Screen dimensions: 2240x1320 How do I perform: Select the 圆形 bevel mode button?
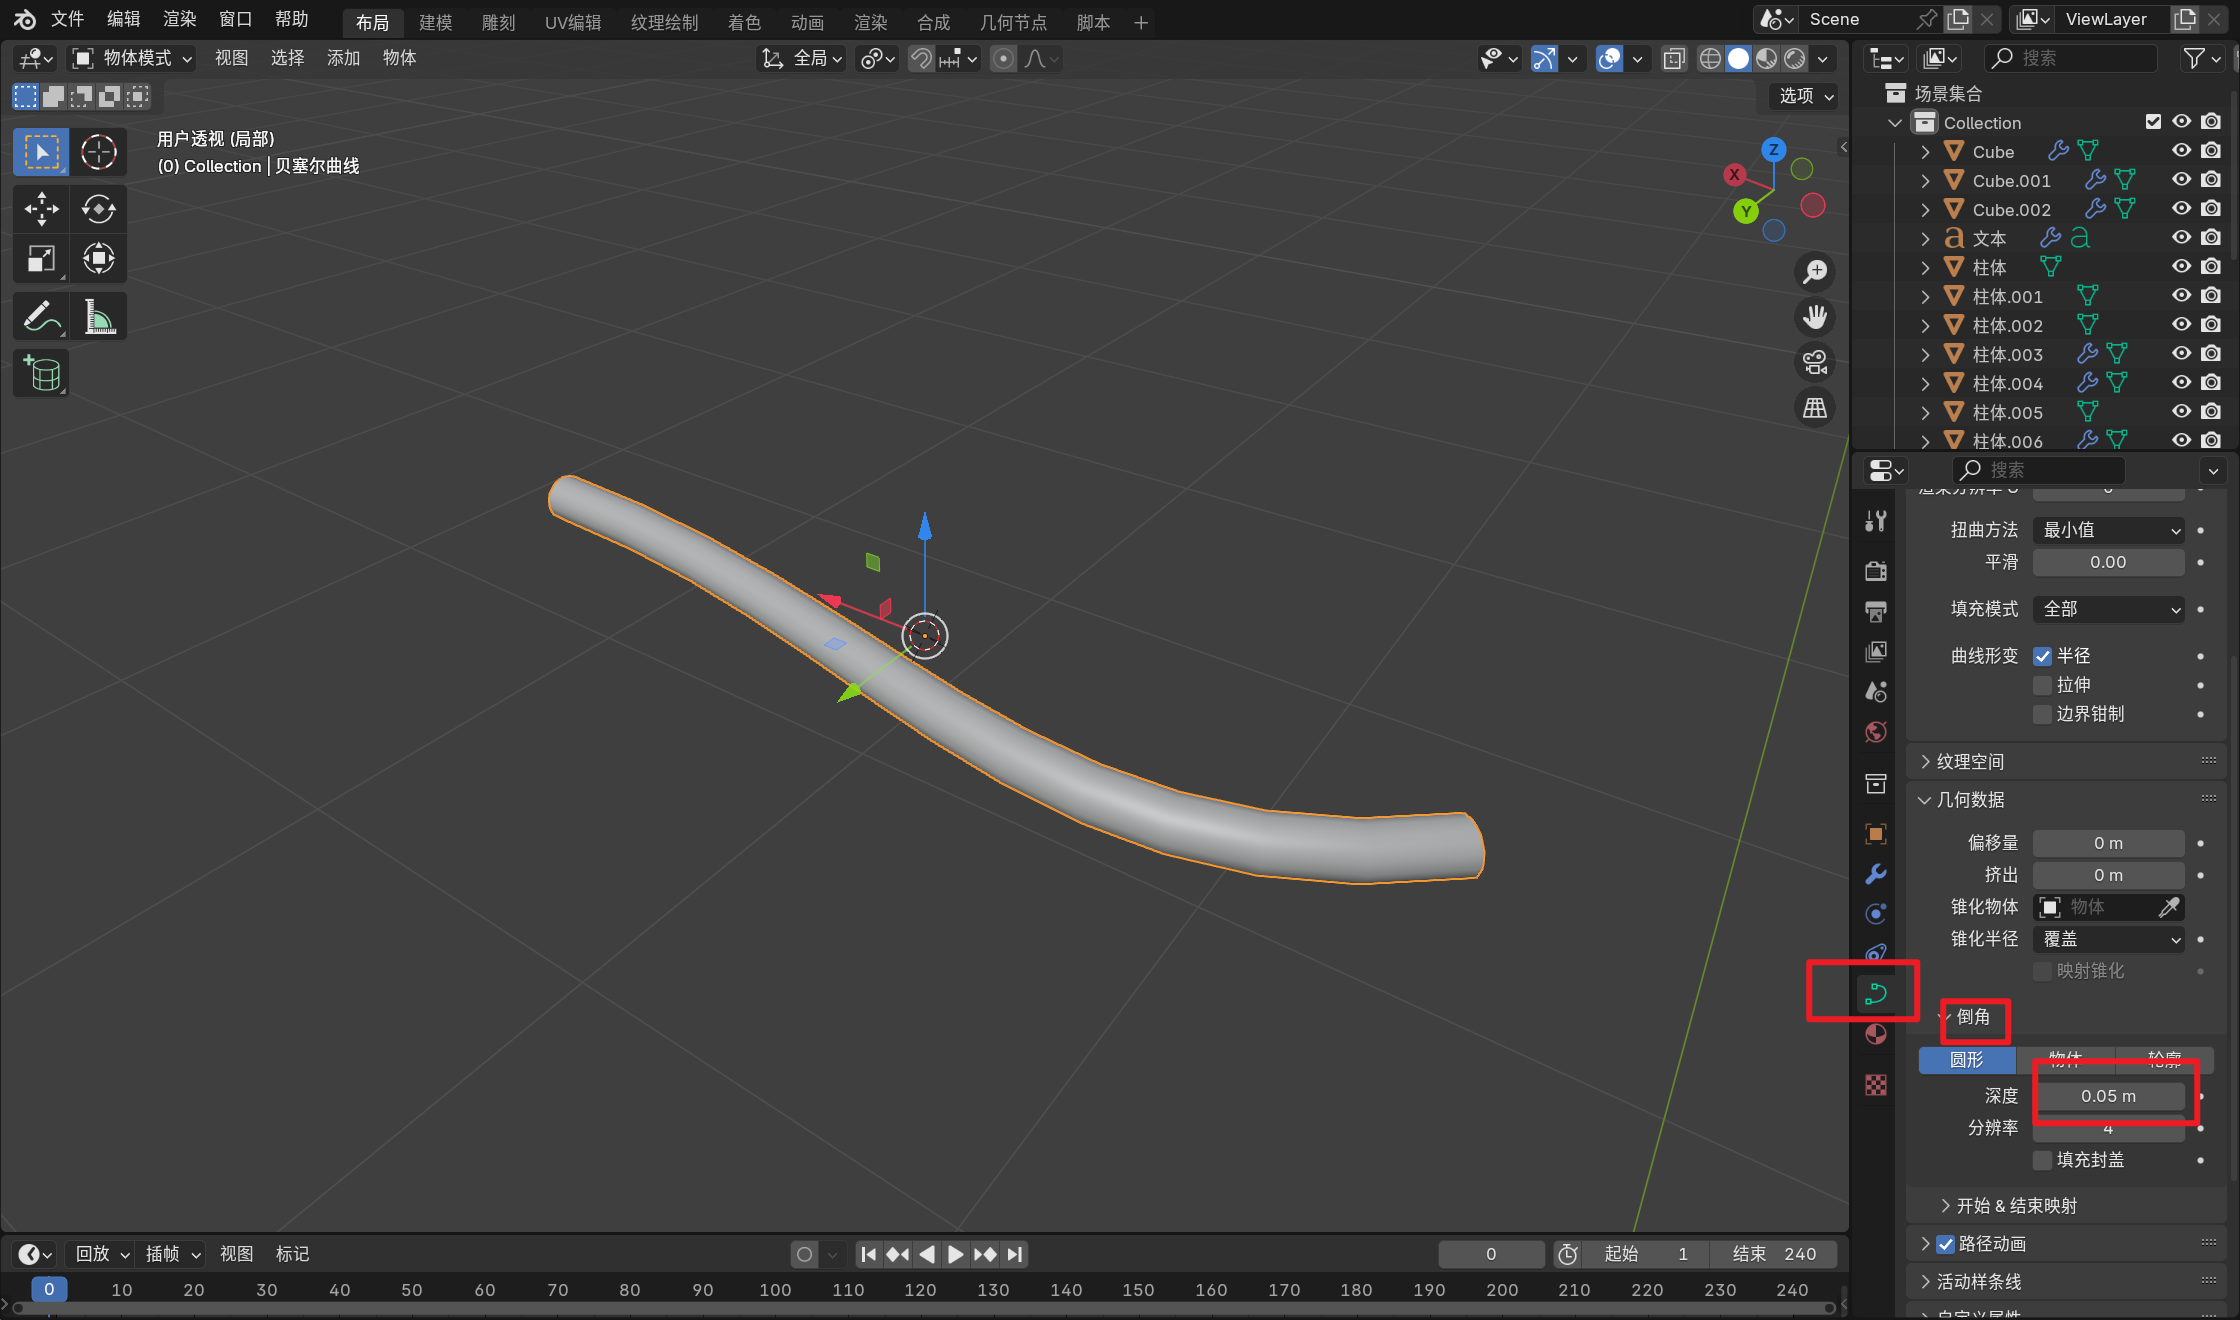tap(1966, 1060)
